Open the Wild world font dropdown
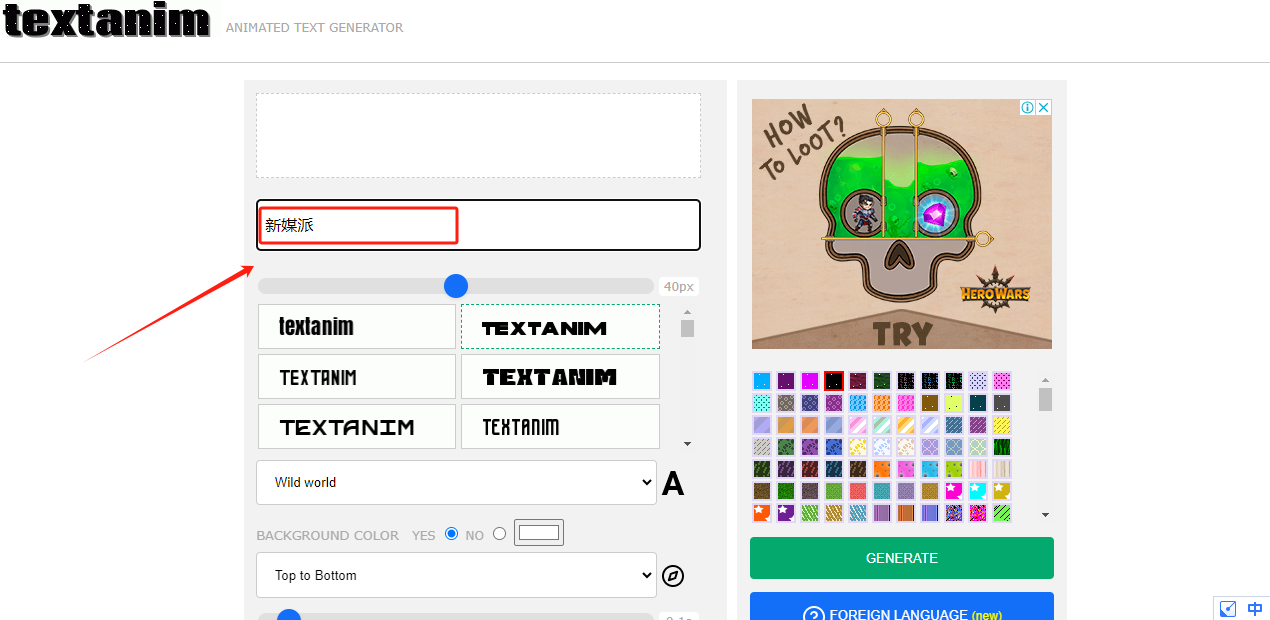 [456, 482]
